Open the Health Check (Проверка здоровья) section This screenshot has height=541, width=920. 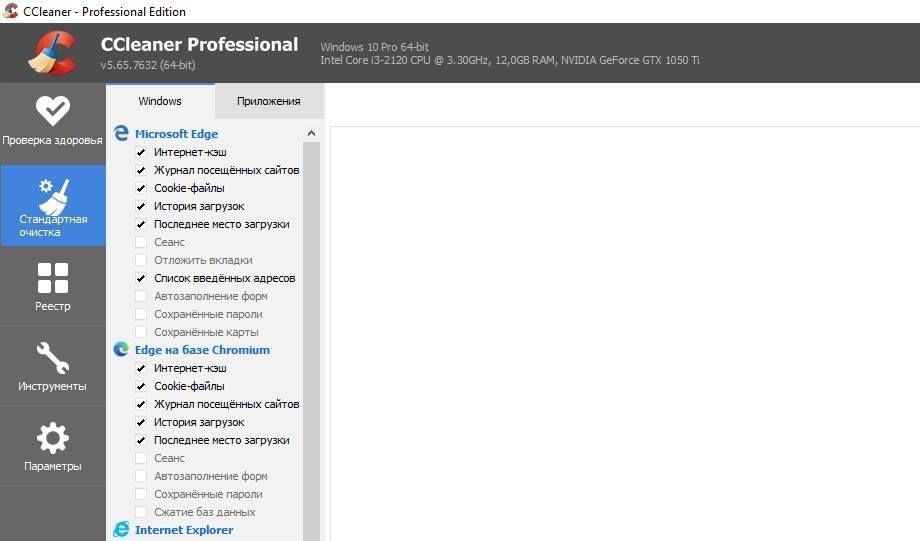[53, 123]
